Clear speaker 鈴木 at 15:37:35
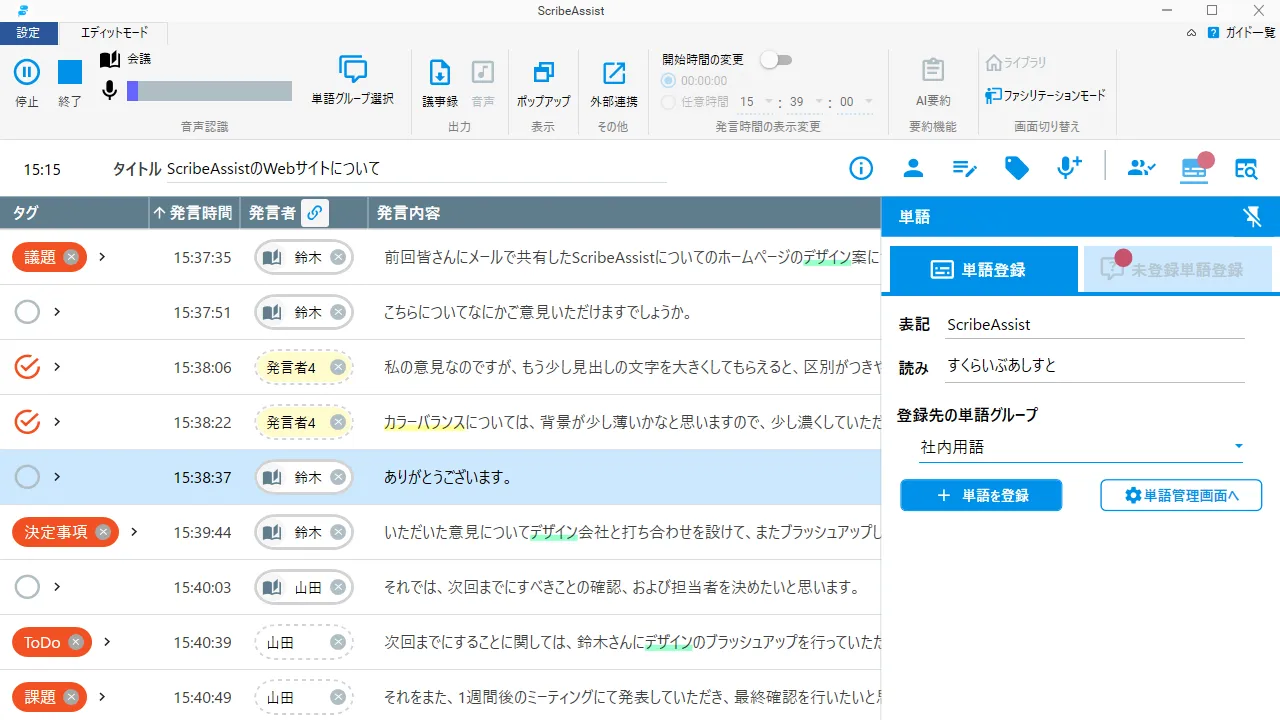 tap(338, 257)
